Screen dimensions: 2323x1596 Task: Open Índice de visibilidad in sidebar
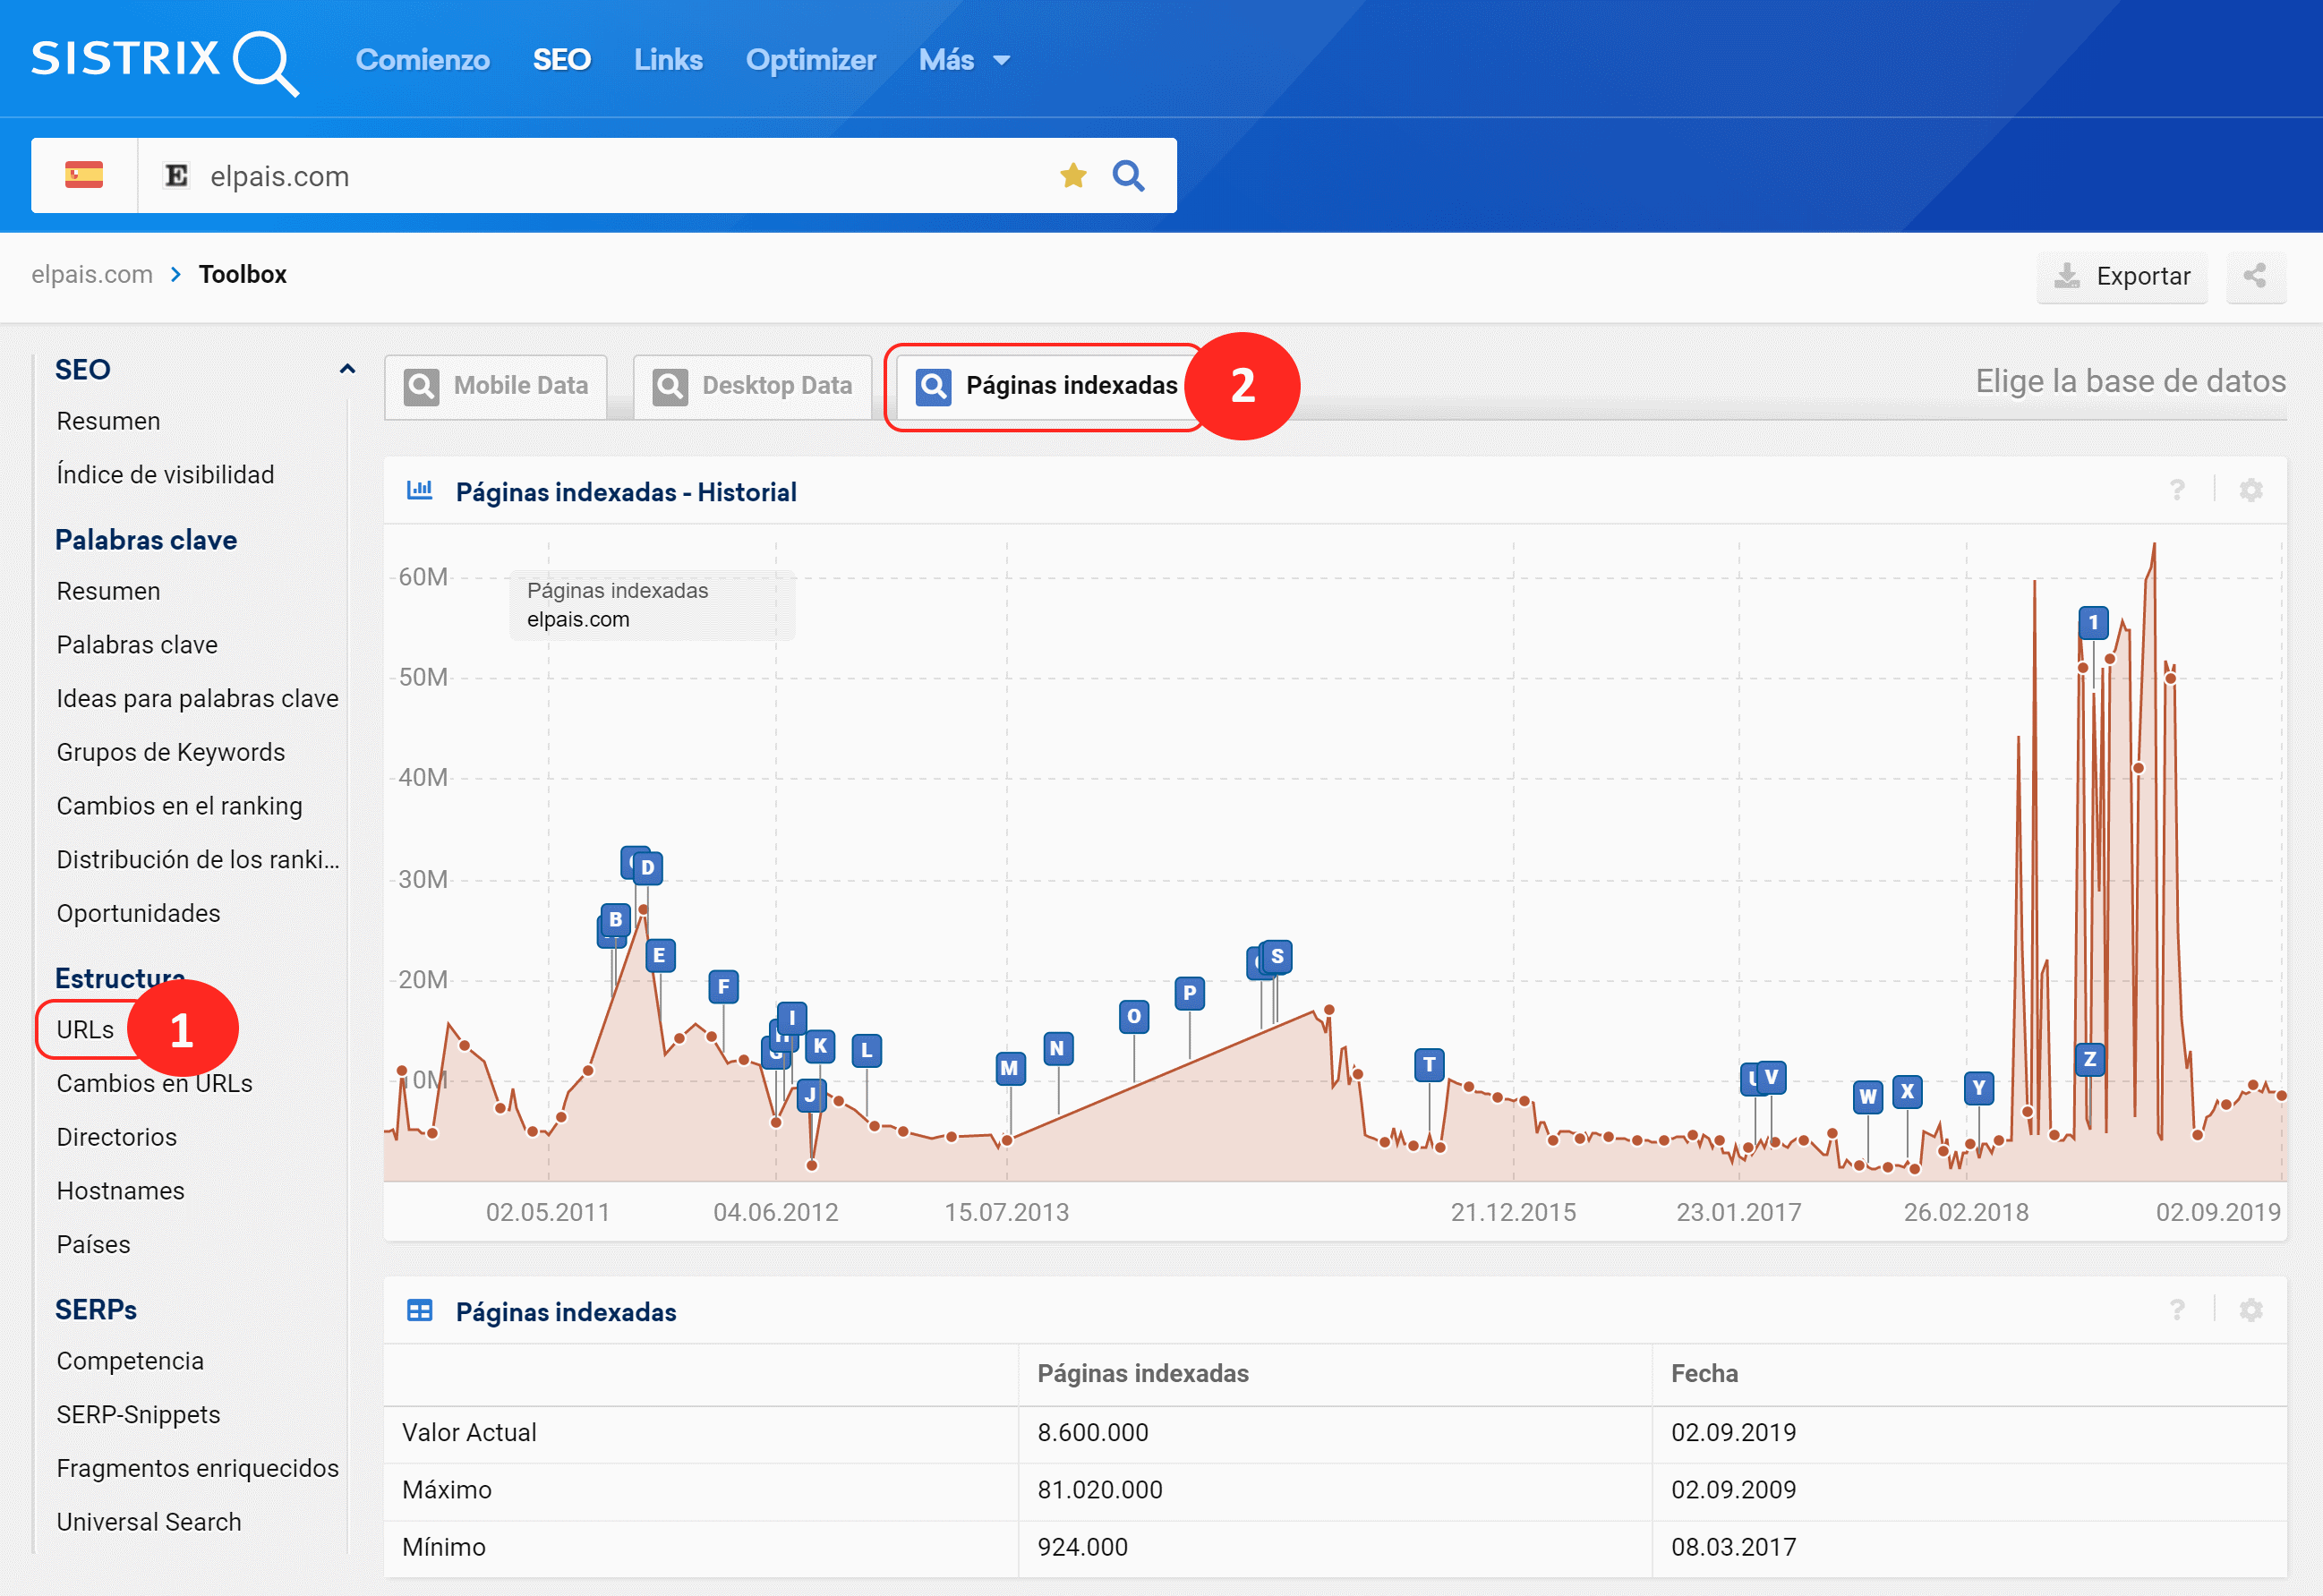(165, 475)
